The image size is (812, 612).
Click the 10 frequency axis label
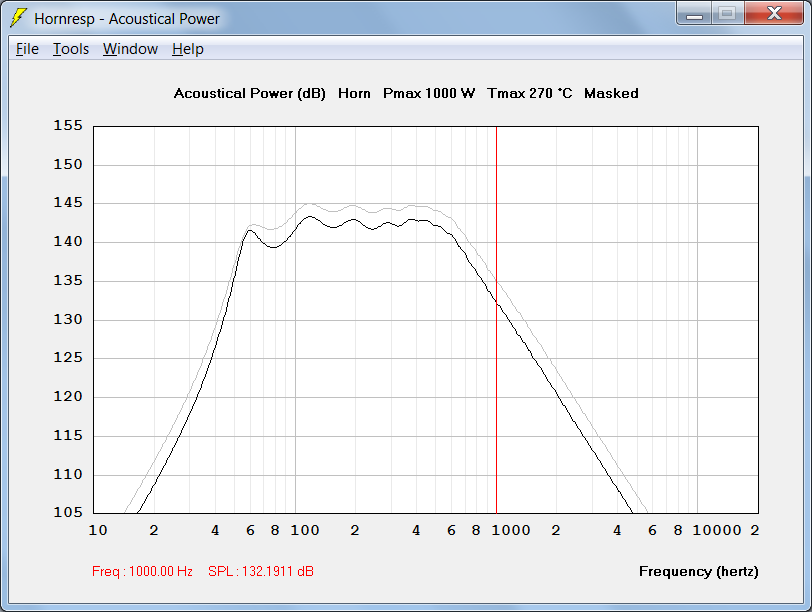(98, 531)
